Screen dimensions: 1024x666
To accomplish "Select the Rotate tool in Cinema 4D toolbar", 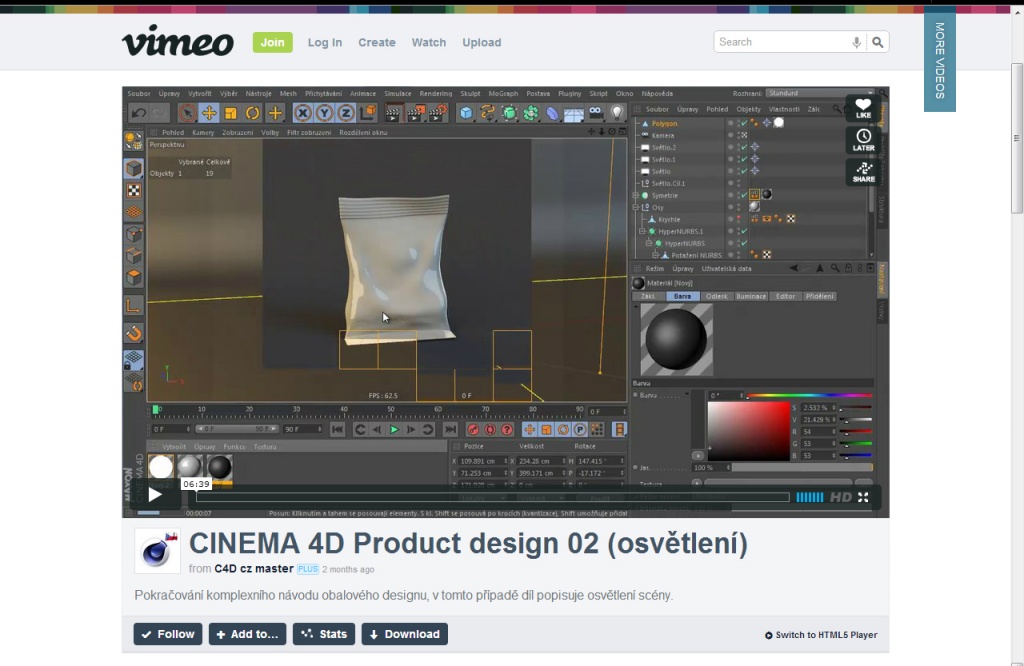I will (x=252, y=113).
